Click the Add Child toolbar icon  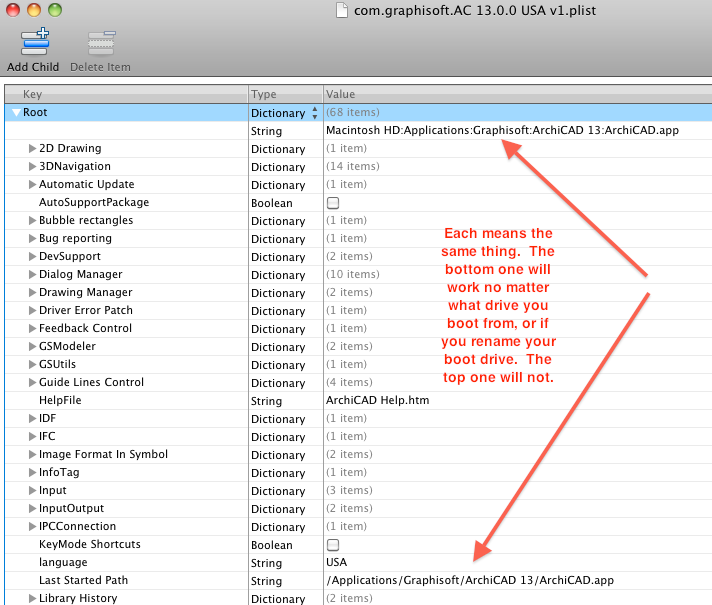[35, 42]
